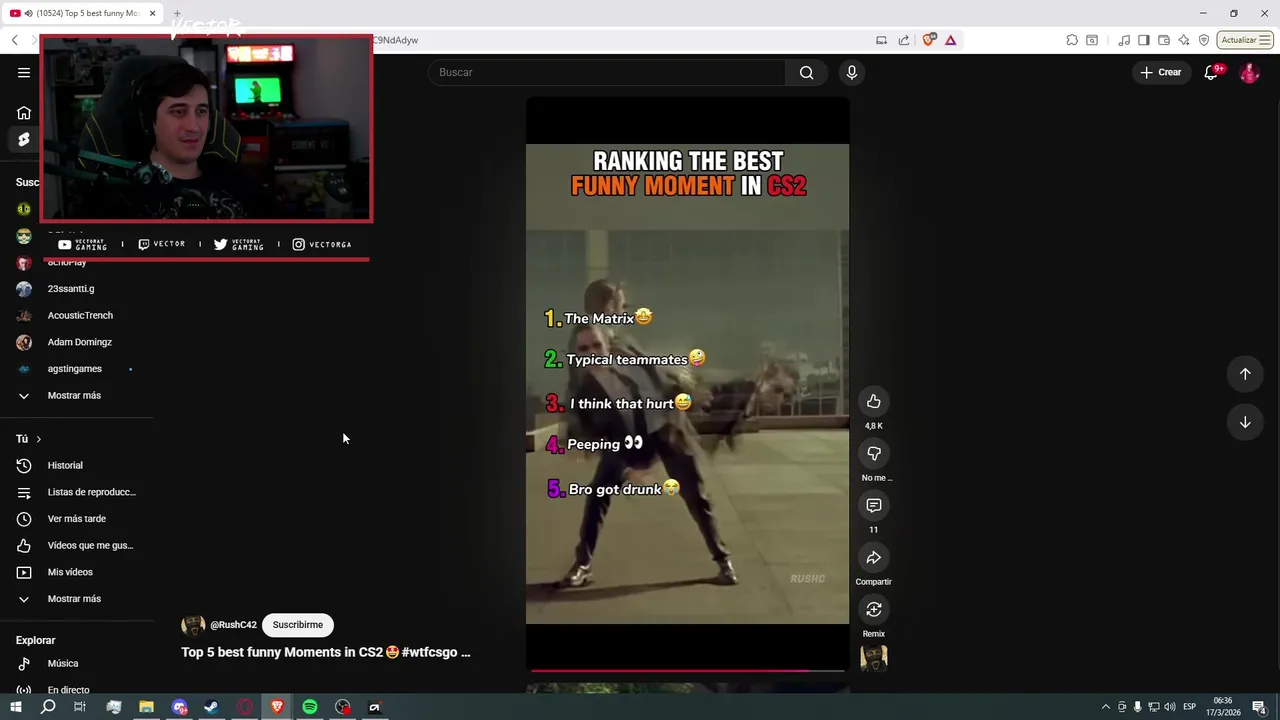1280x720 pixels.
Task: Open the media control music note icon
Action: pos(1124,40)
